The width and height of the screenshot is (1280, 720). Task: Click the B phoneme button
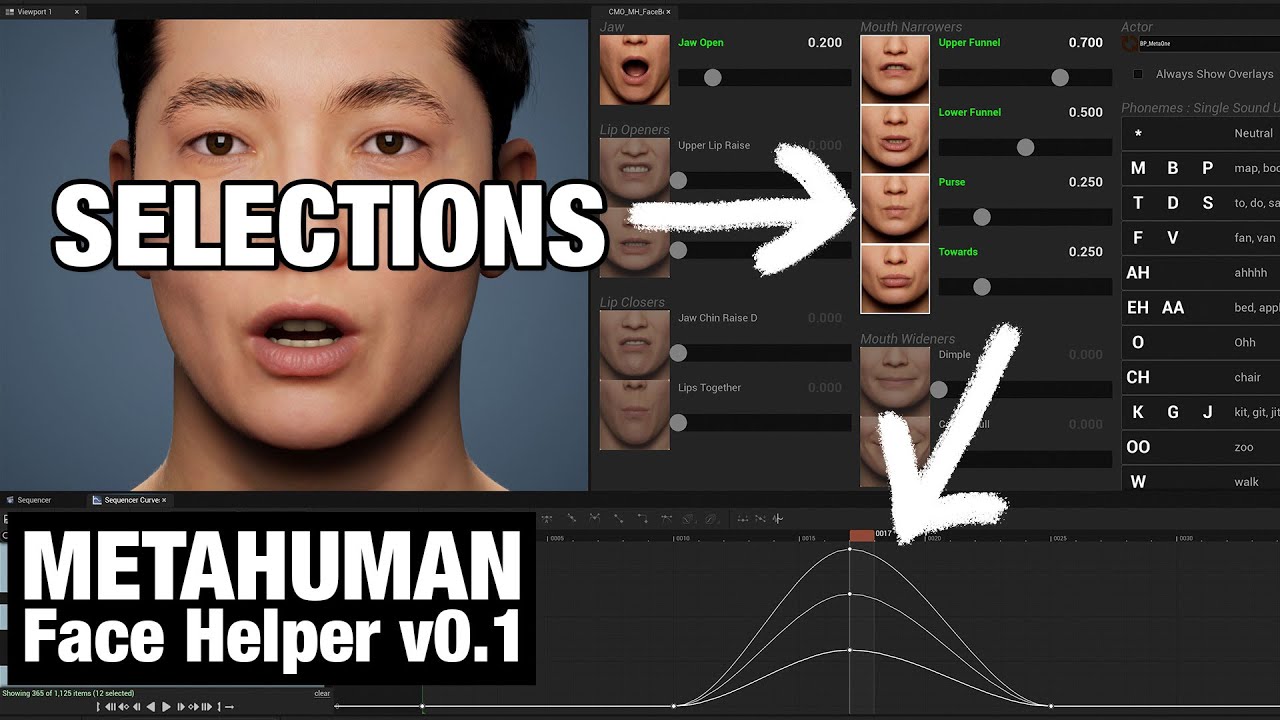pos(1173,168)
